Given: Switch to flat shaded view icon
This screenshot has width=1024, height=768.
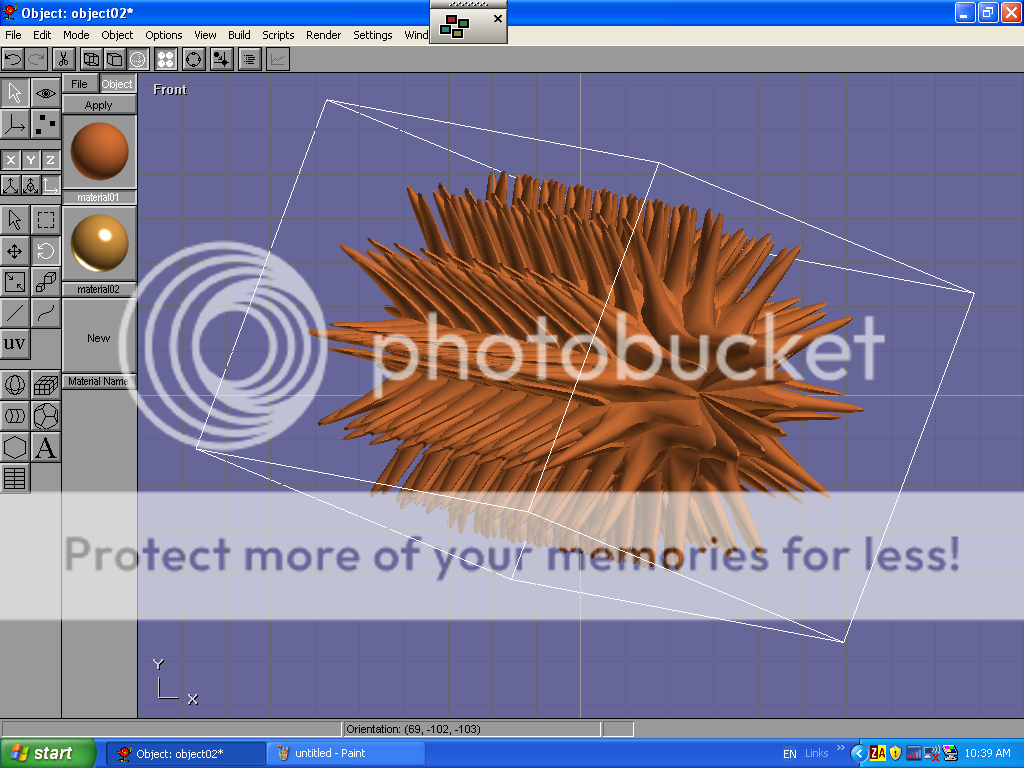Looking at the screenshot, I should tap(114, 59).
